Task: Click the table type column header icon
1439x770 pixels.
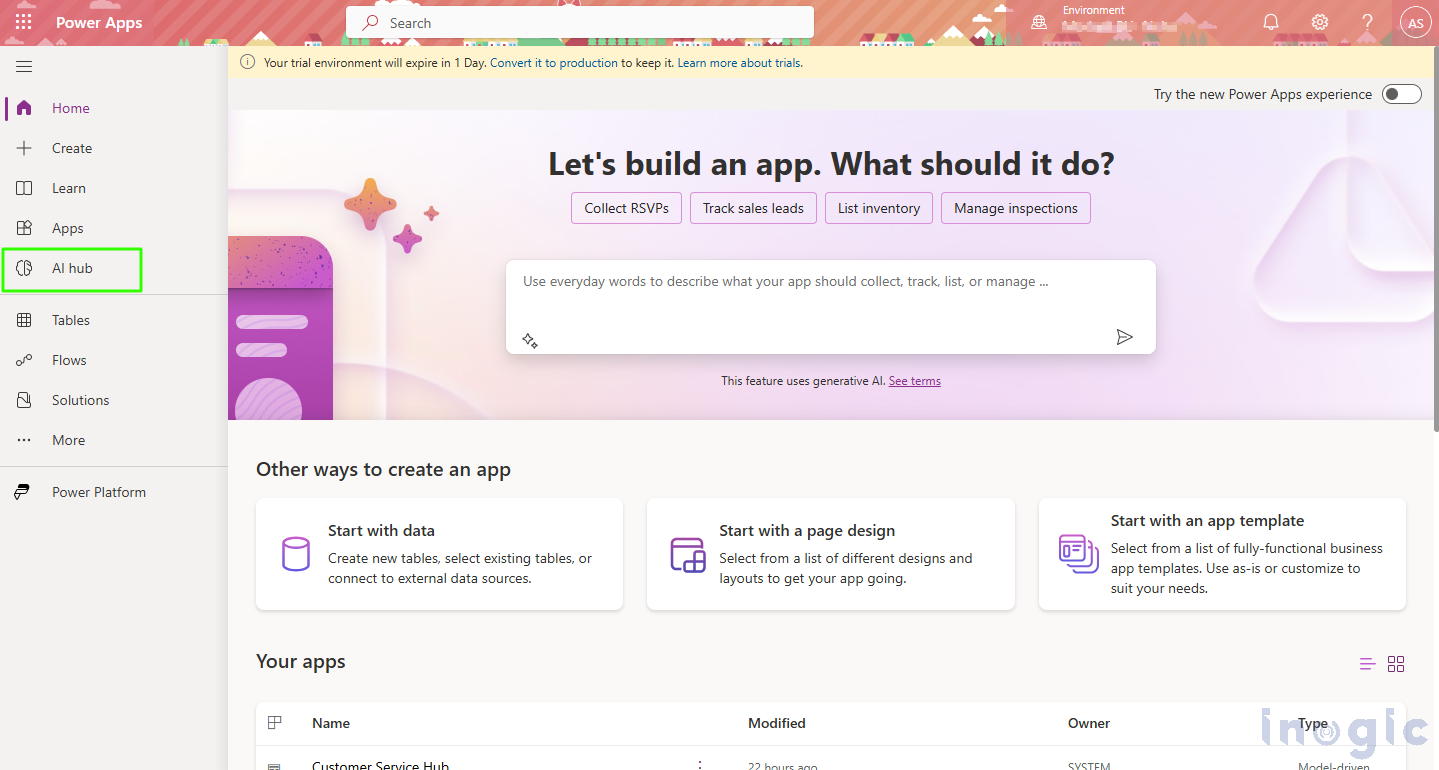Action: point(275,723)
